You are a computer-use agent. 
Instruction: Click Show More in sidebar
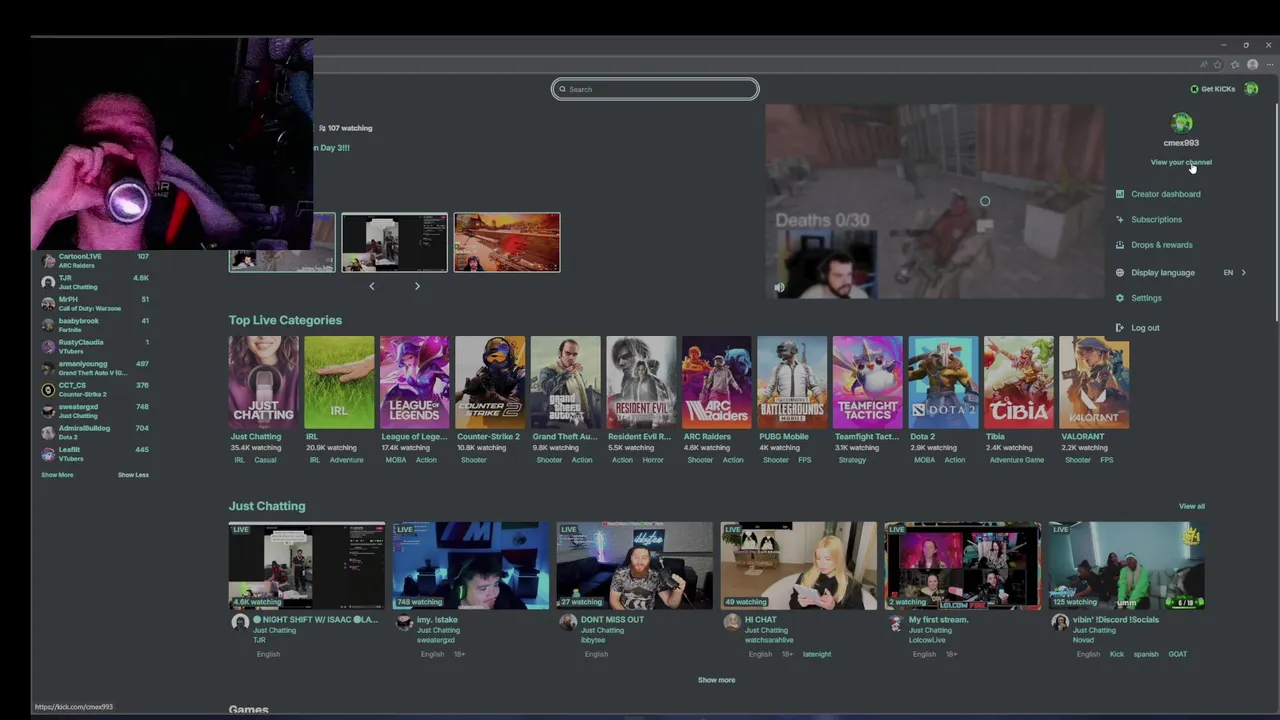[x=57, y=475]
